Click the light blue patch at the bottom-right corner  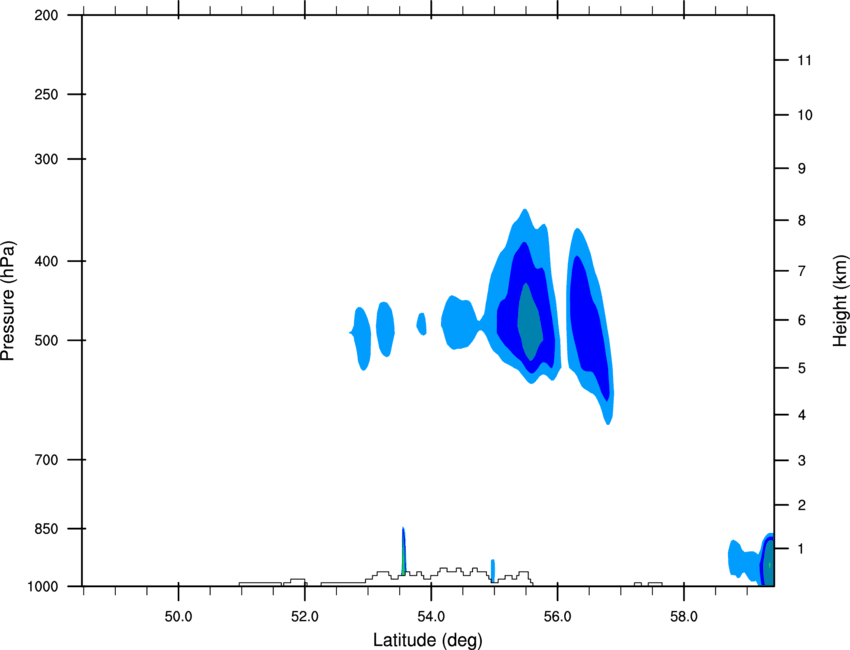[743, 559]
